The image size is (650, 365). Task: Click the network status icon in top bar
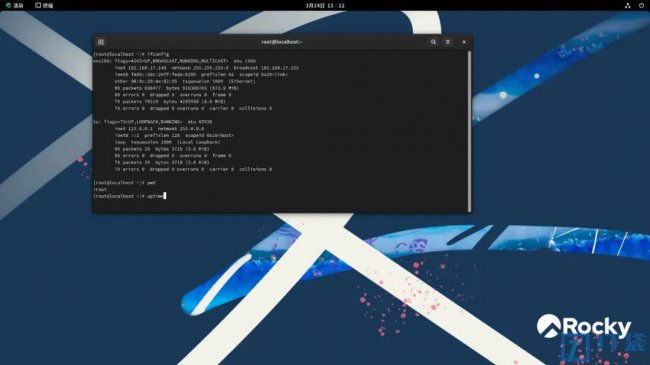point(628,5)
